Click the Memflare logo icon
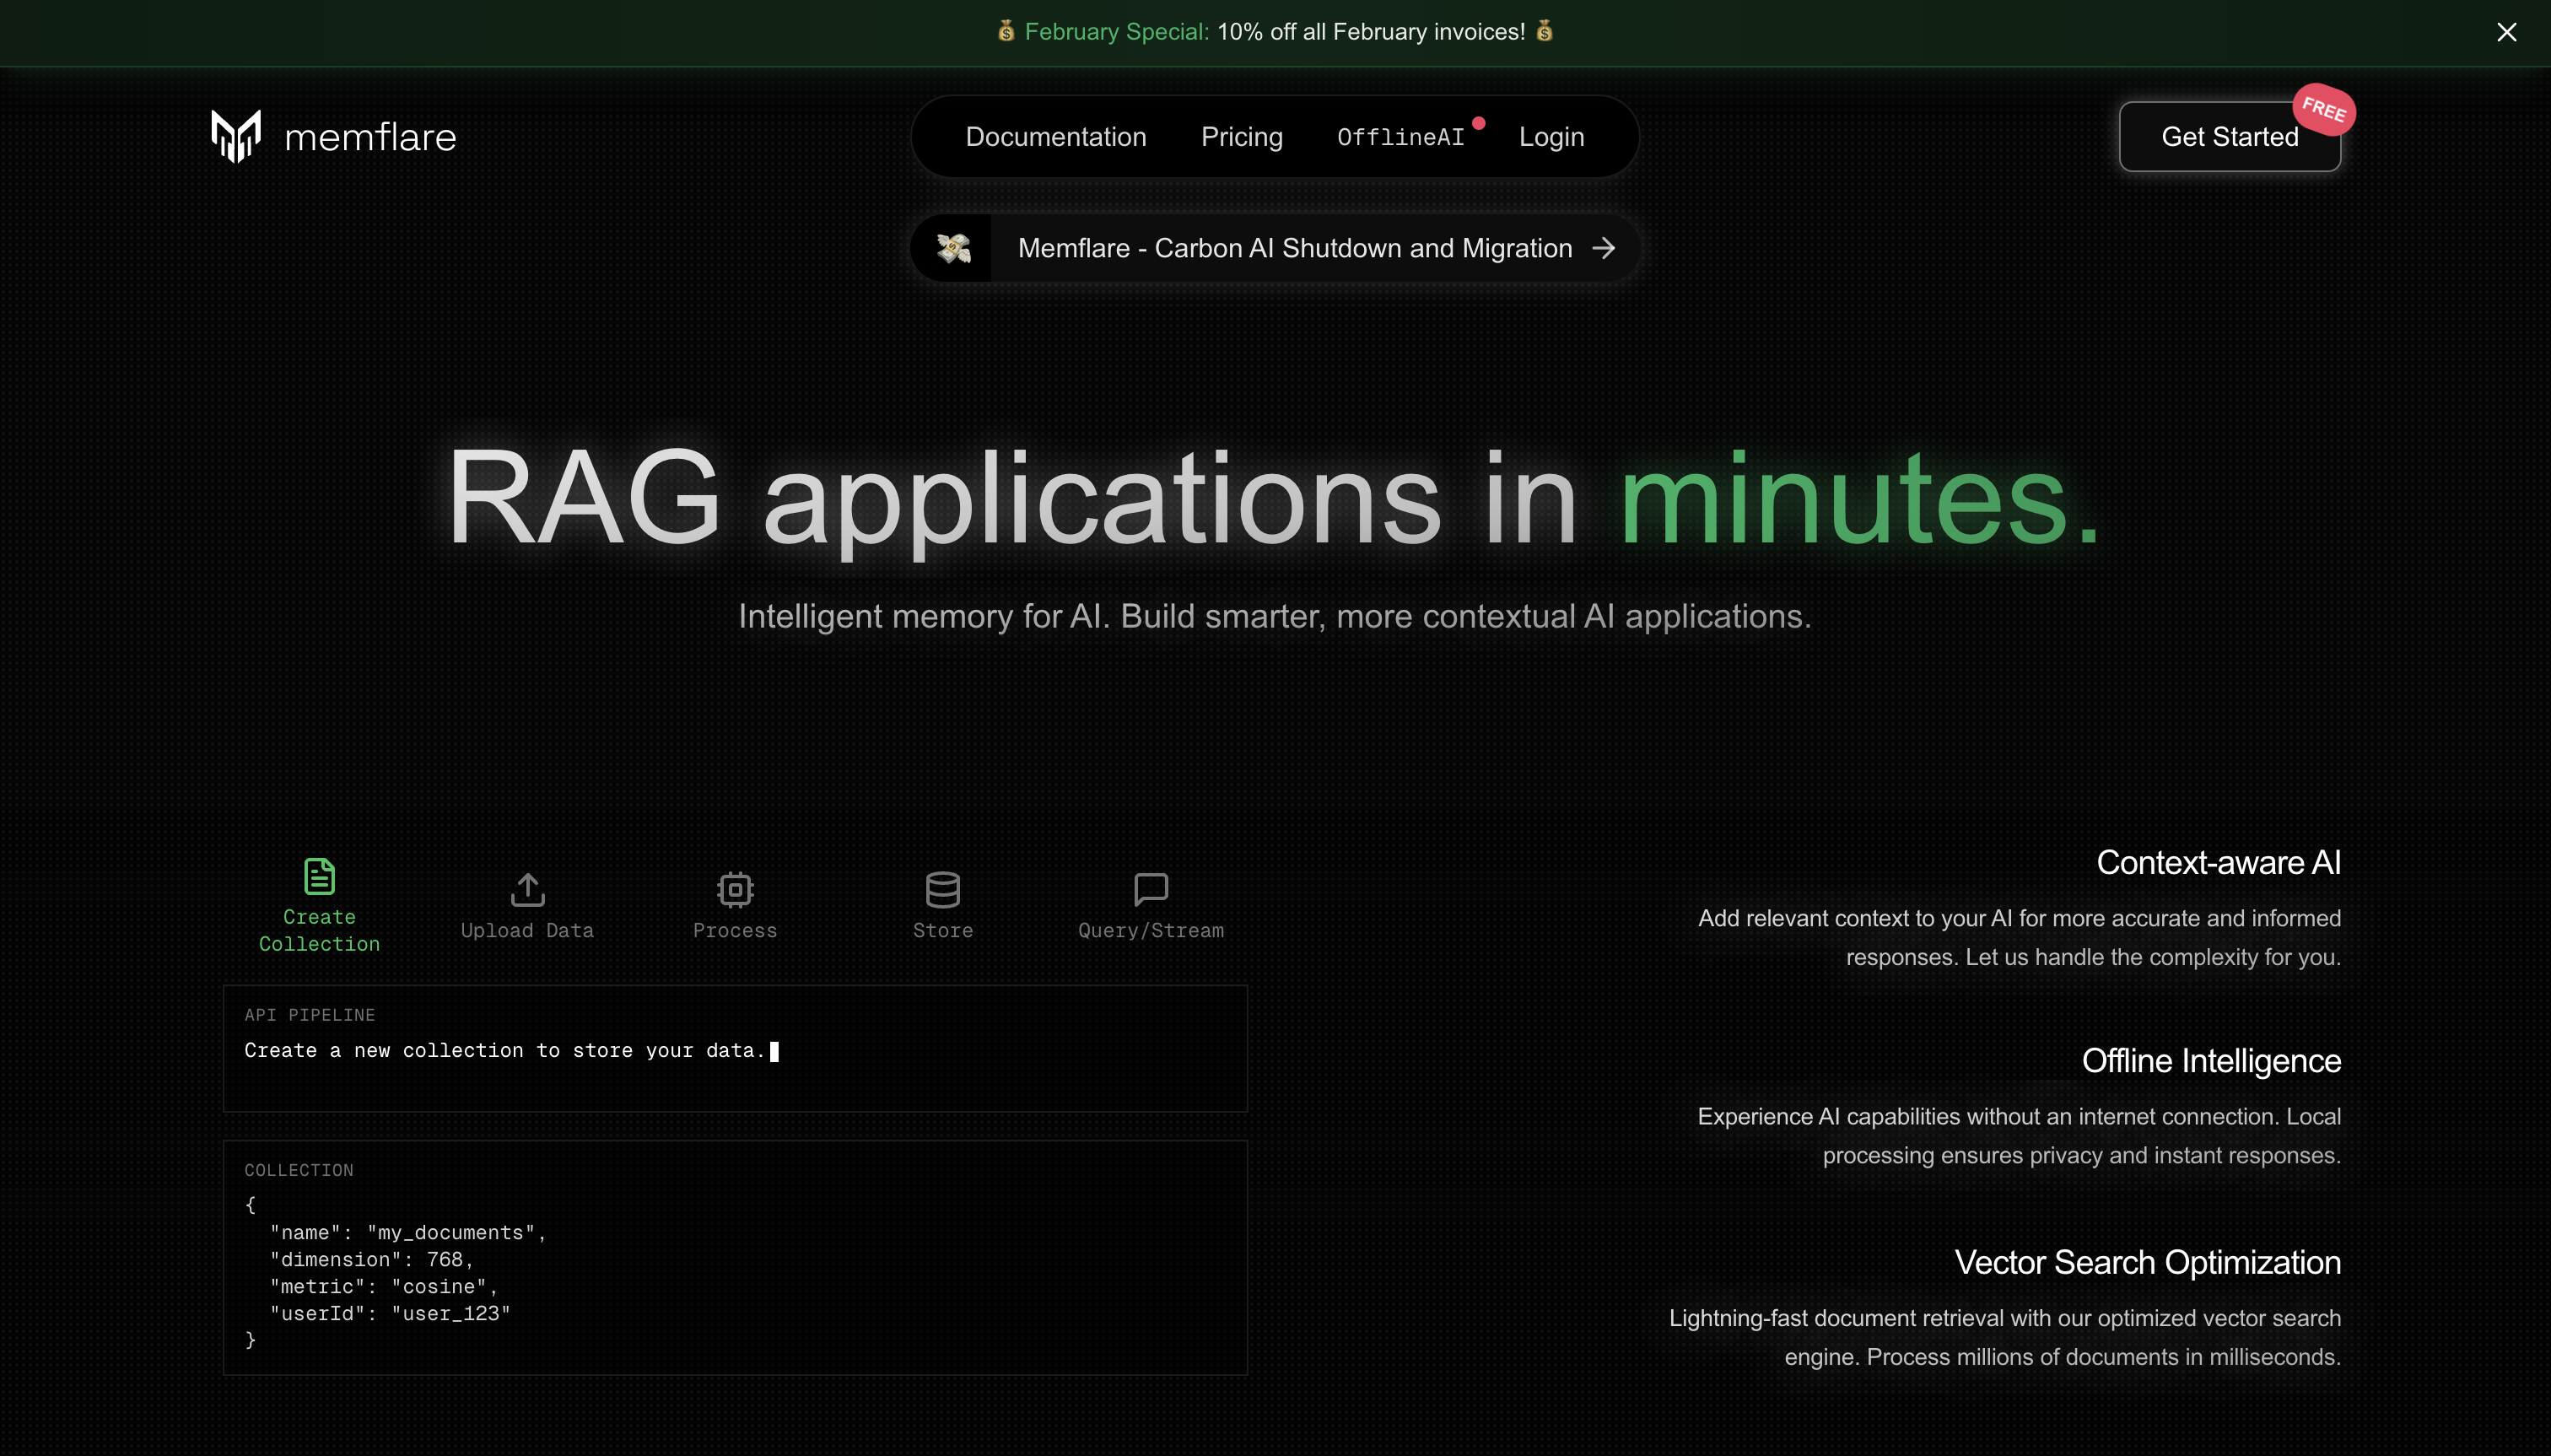 click(x=236, y=136)
